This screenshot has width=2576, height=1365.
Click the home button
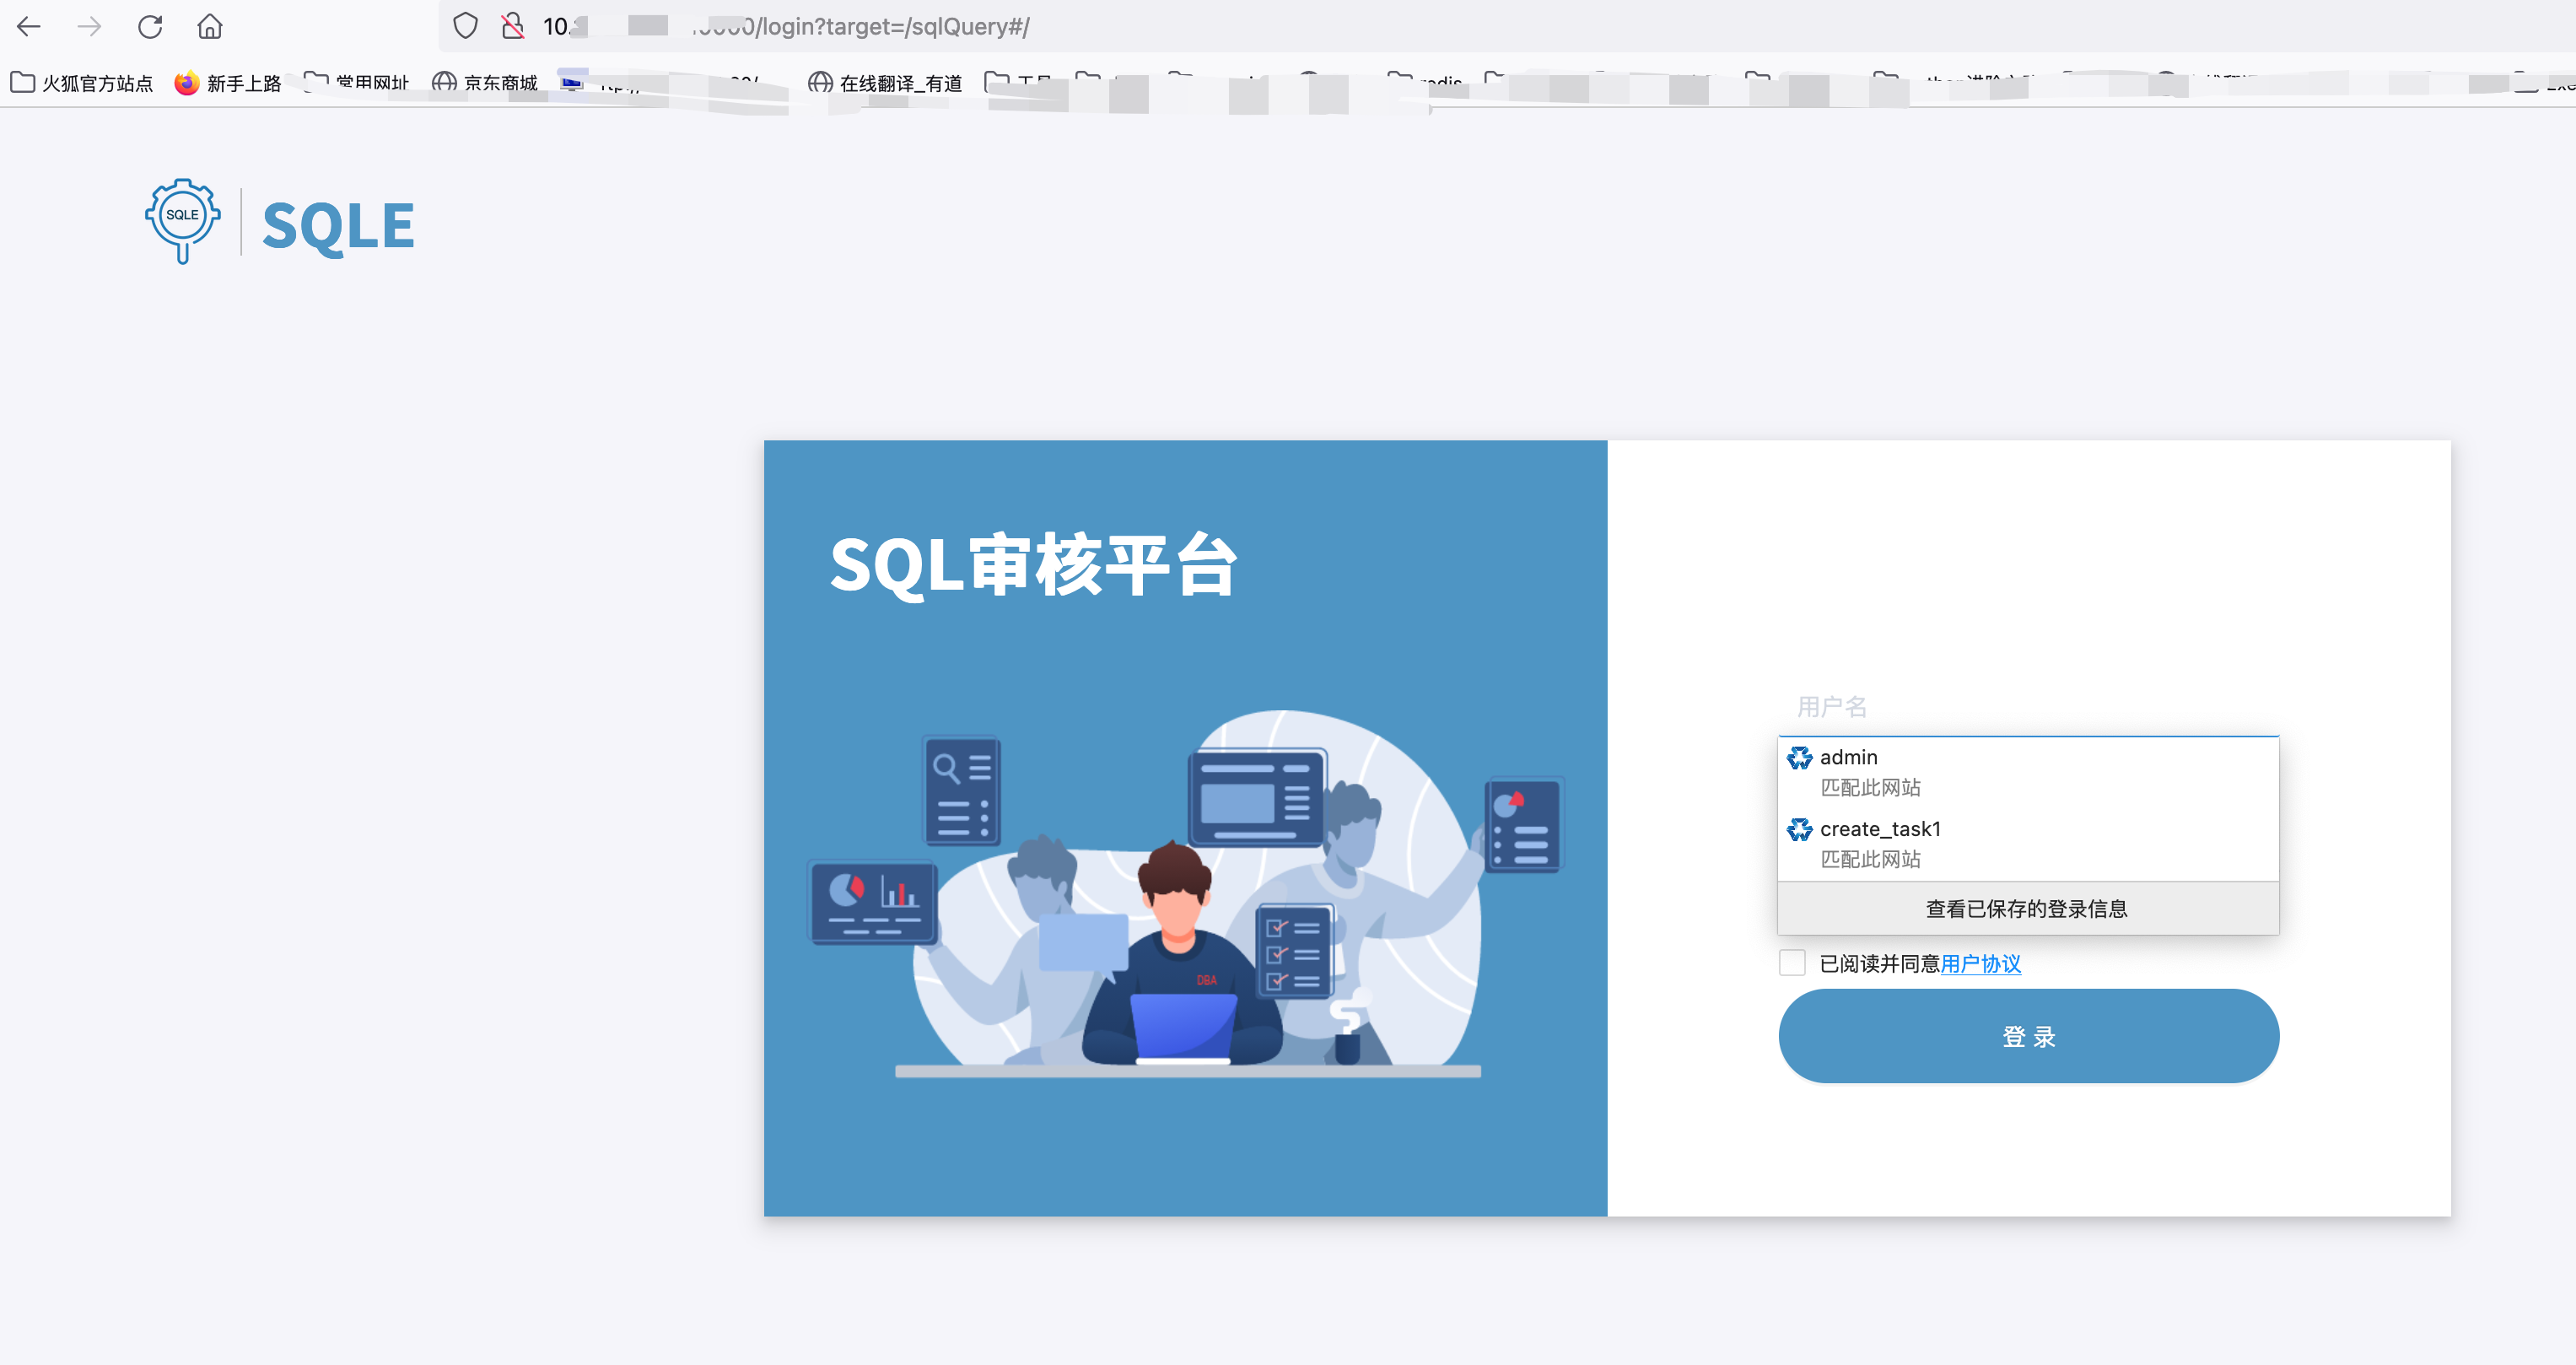(x=210, y=27)
